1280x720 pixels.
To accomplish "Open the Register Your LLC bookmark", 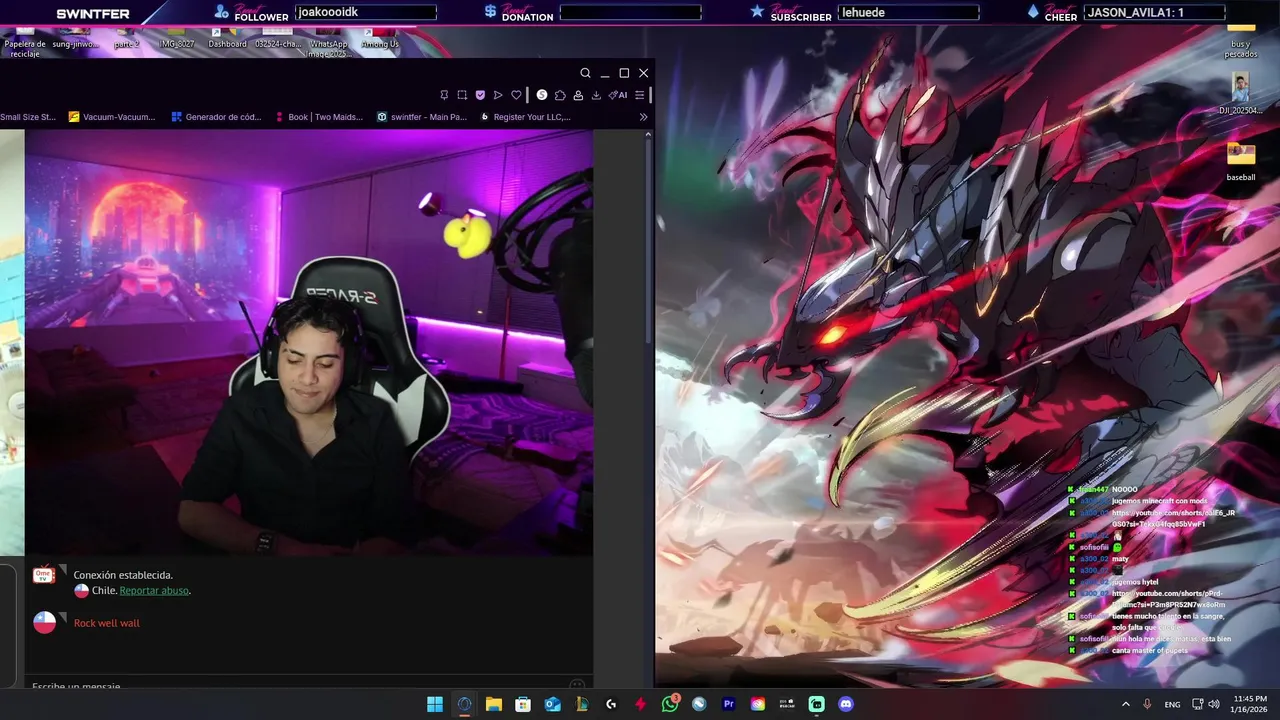I will pos(526,117).
